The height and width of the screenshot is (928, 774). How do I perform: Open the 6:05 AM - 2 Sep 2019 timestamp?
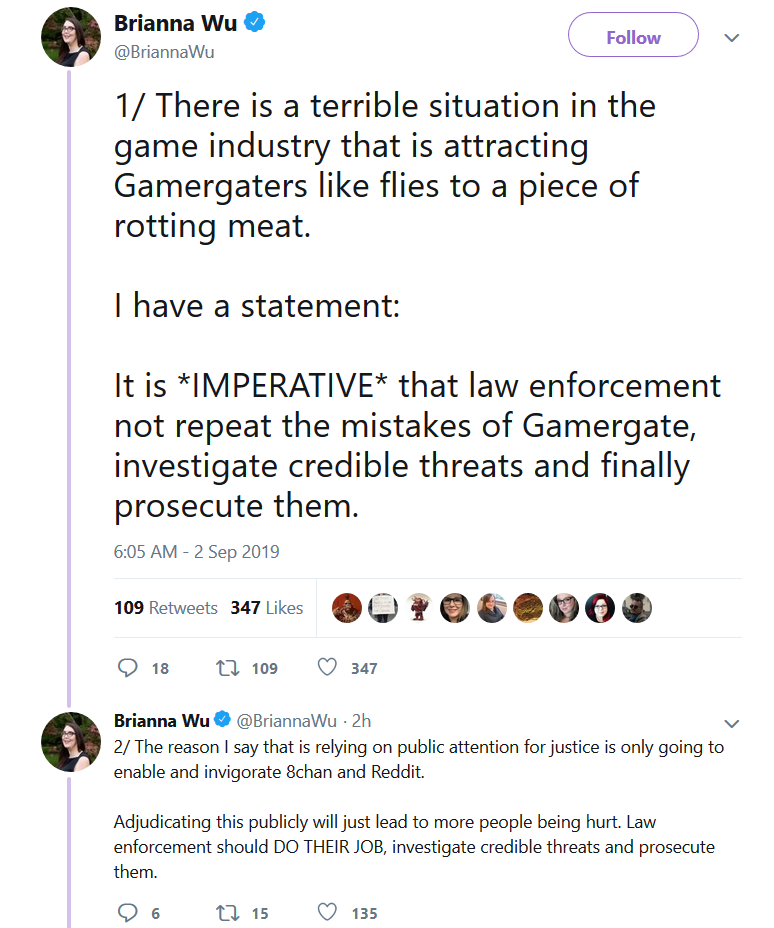196,552
